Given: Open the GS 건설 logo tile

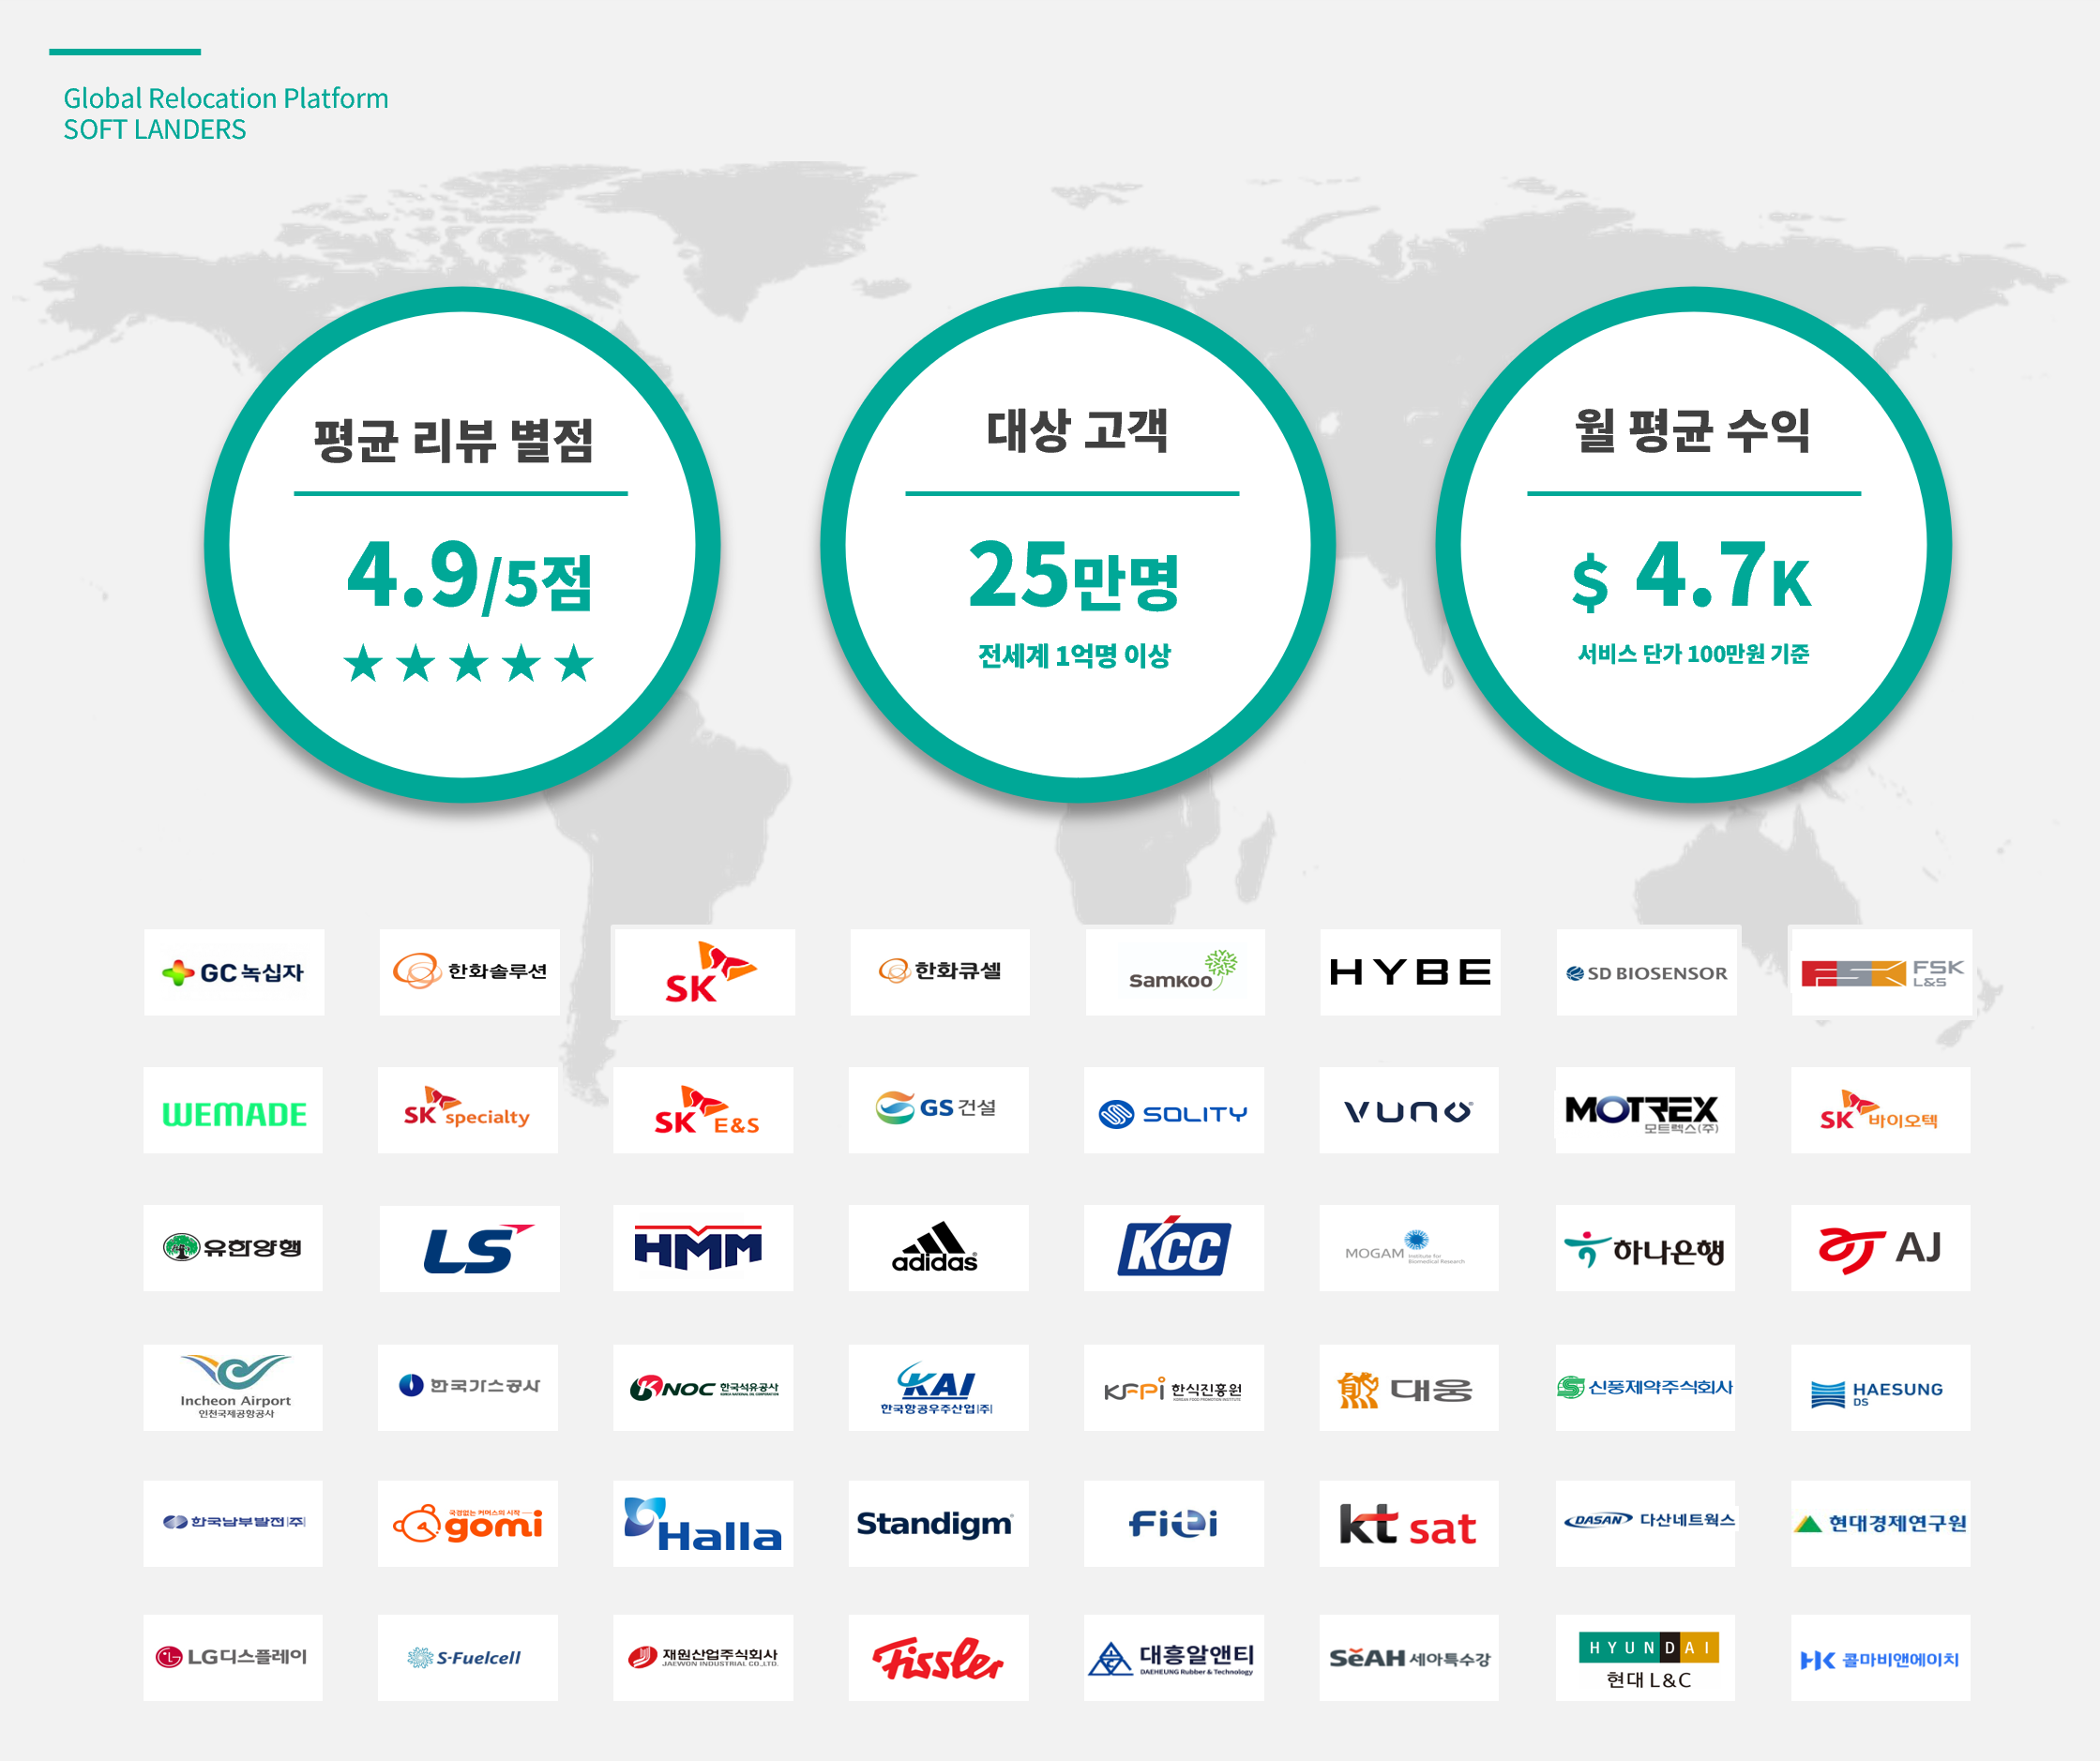Looking at the screenshot, I should 939,1110.
